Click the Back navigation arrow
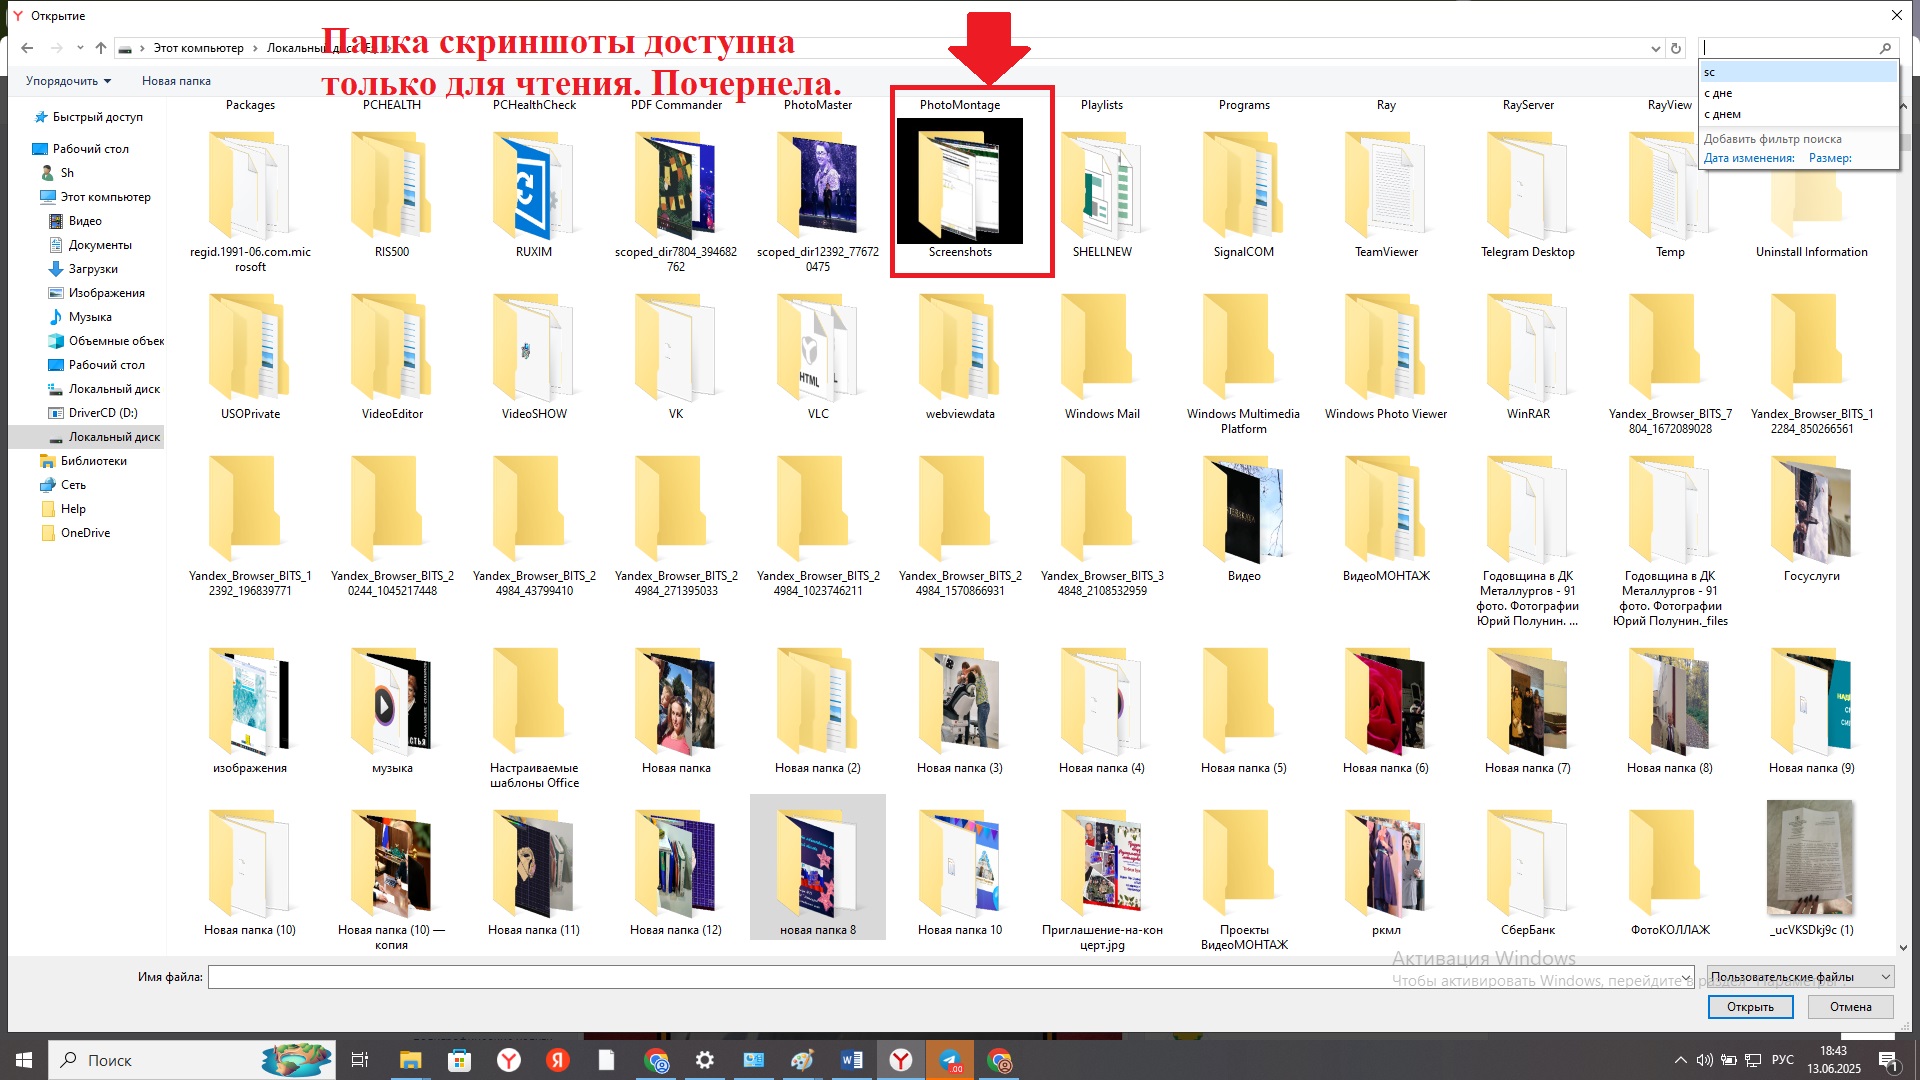The width and height of the screenshot is (1920, 1080). (x=27, y=48)
